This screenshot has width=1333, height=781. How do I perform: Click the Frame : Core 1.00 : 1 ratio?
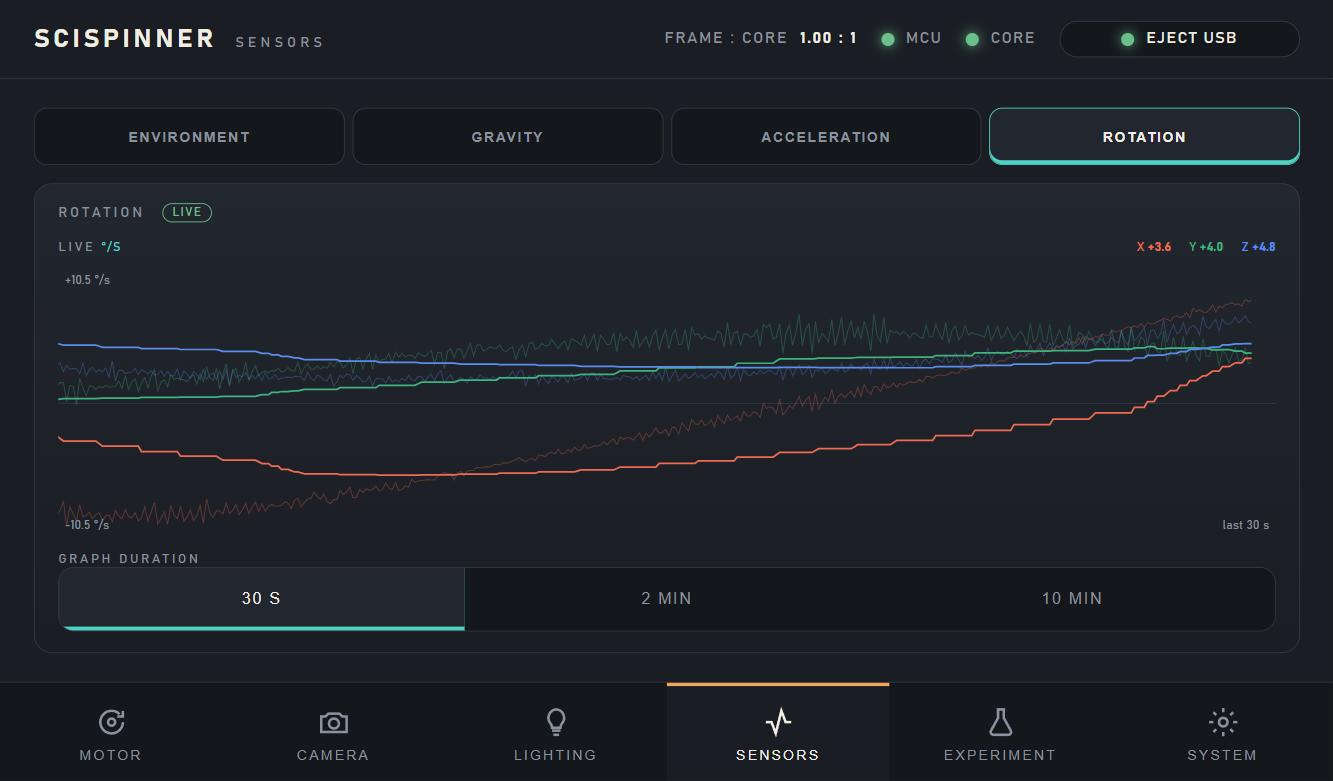[x=761, y=38]
